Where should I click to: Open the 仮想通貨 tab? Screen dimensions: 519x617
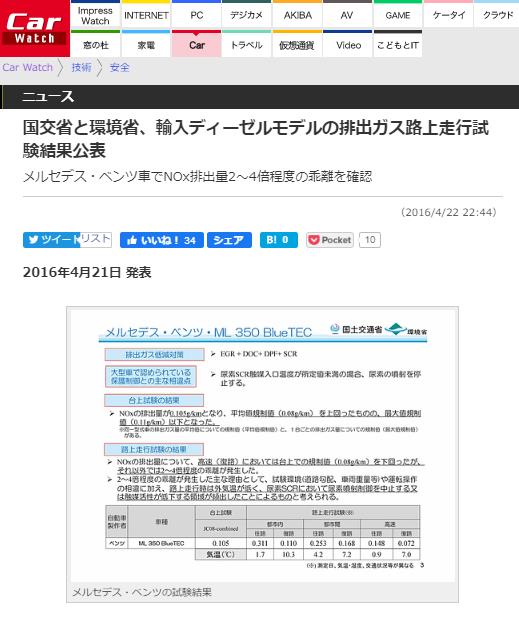[297, 44]
